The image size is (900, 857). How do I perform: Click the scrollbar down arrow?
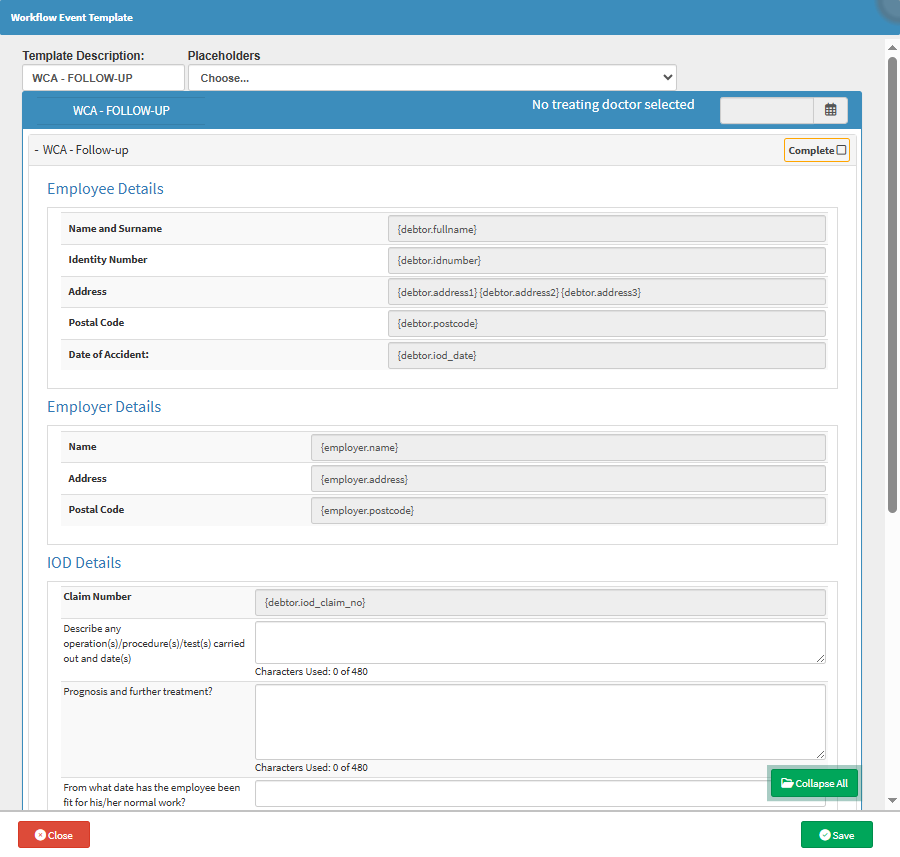tap(892, 801)
